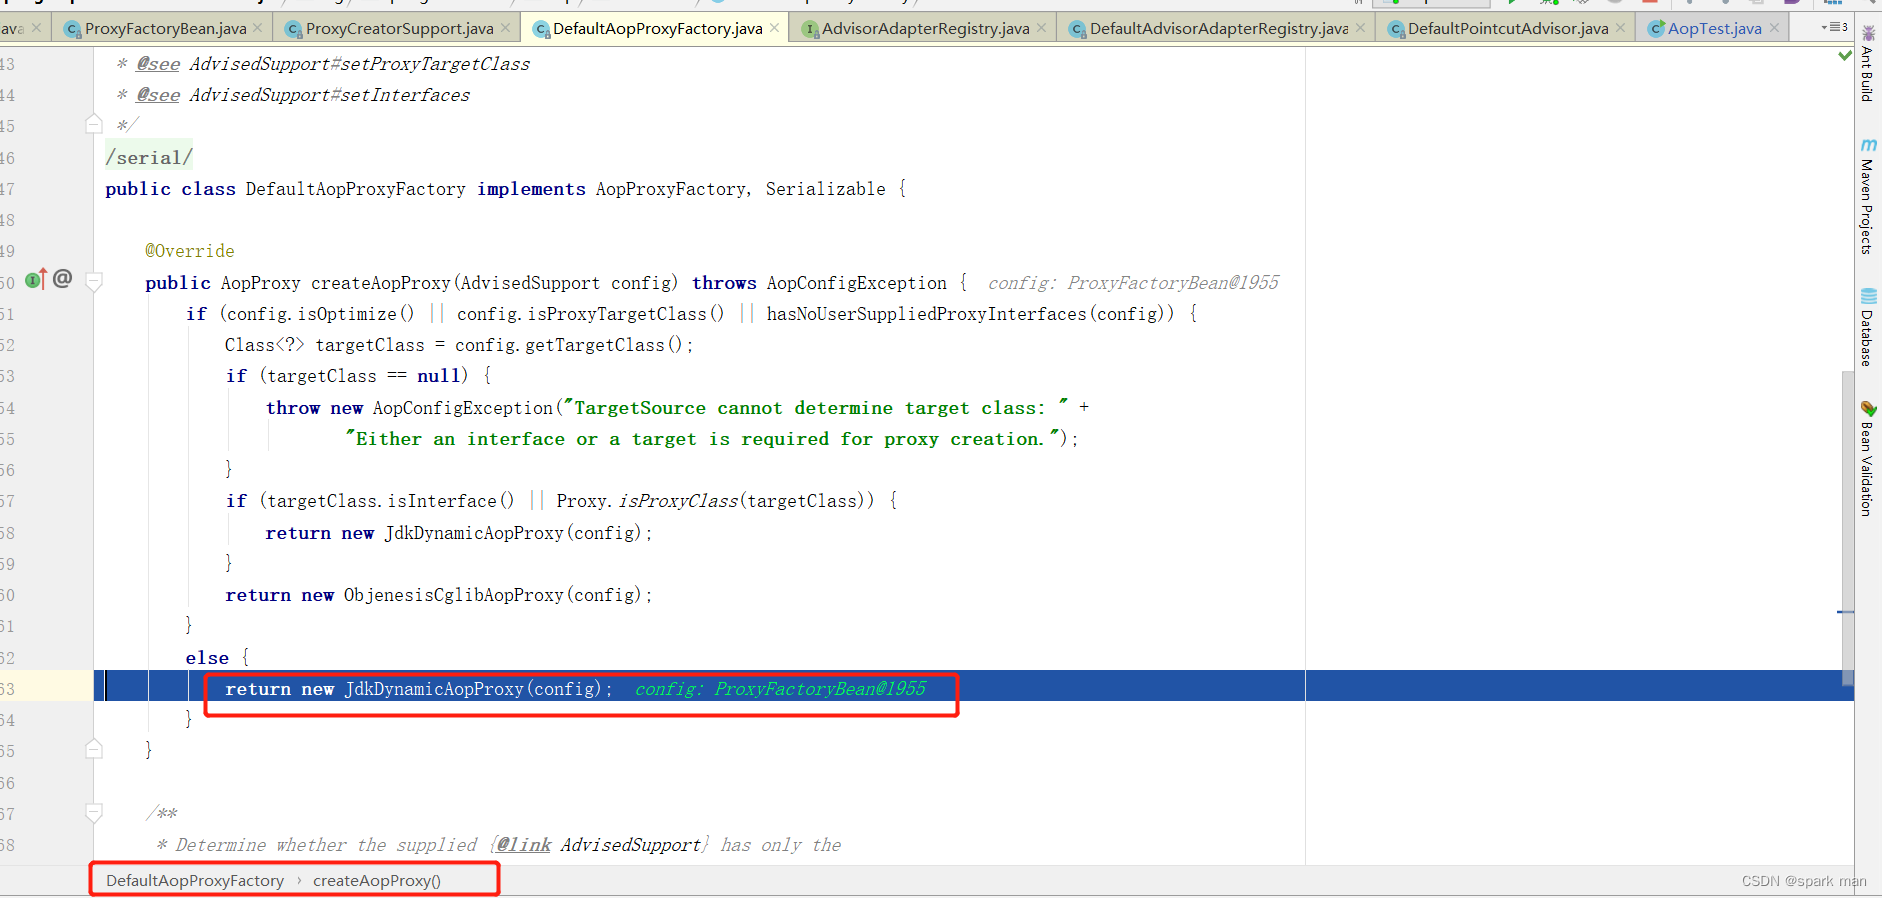
Task: Click createAopProxy() in the breadcrumb bar
Action: pos(377,881)
